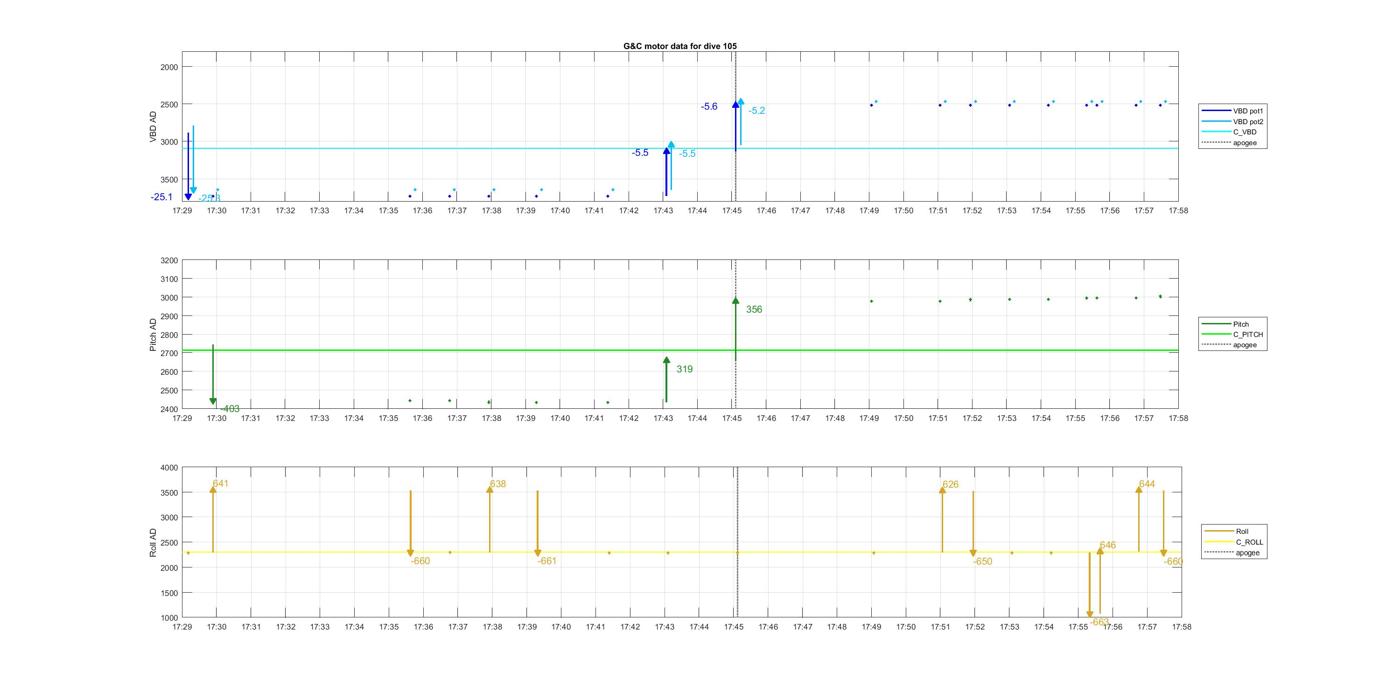Click the '319' pitch data label
1400x693 pixels.
(684, 369)
